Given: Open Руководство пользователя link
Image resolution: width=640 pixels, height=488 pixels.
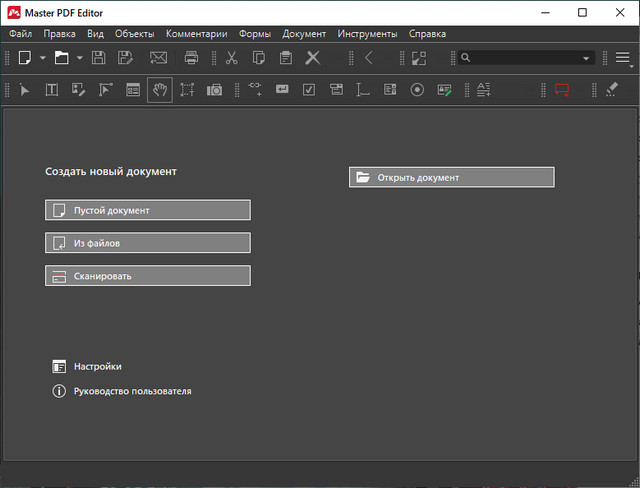Looking at the screenshot, I should (x=132, y=391).
